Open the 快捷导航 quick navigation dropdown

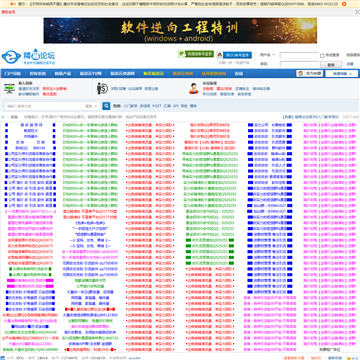(342, 74)
